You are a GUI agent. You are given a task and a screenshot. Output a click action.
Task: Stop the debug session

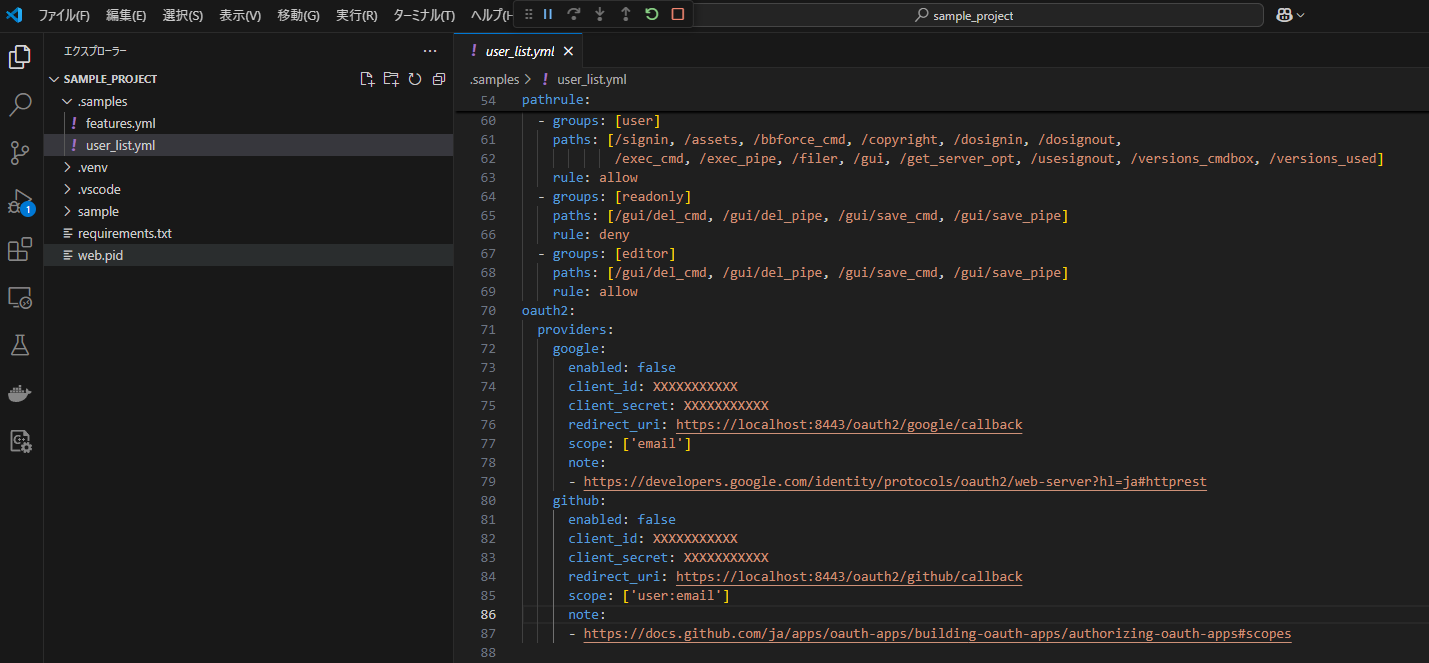678,14
